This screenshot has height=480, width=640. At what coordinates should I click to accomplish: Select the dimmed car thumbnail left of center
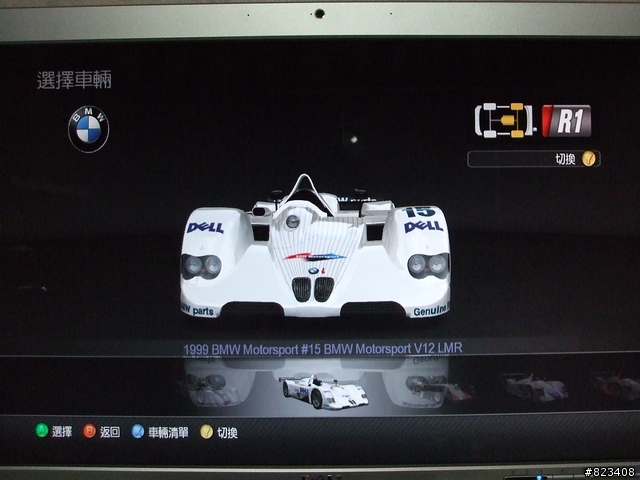[212, 390]
